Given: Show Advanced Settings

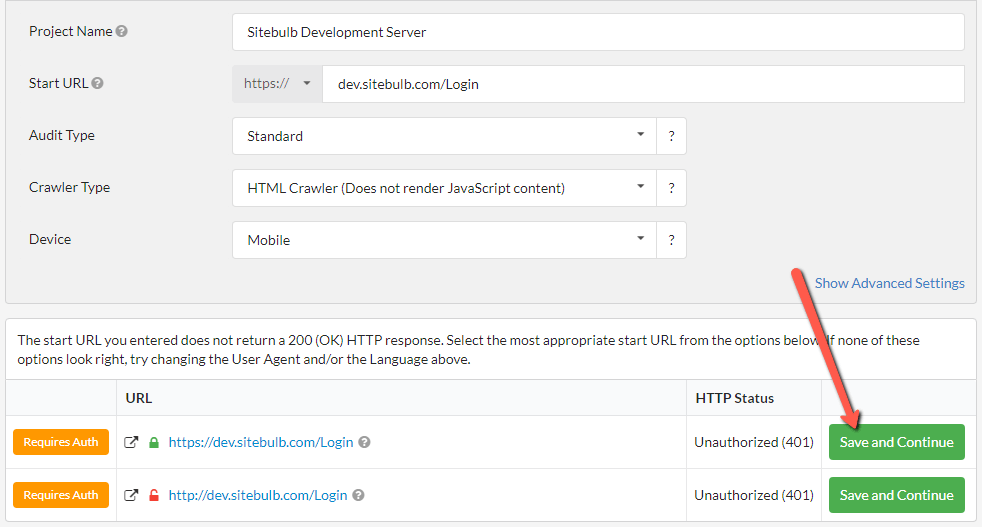Looking at the screenshot, I should [889, 283].
